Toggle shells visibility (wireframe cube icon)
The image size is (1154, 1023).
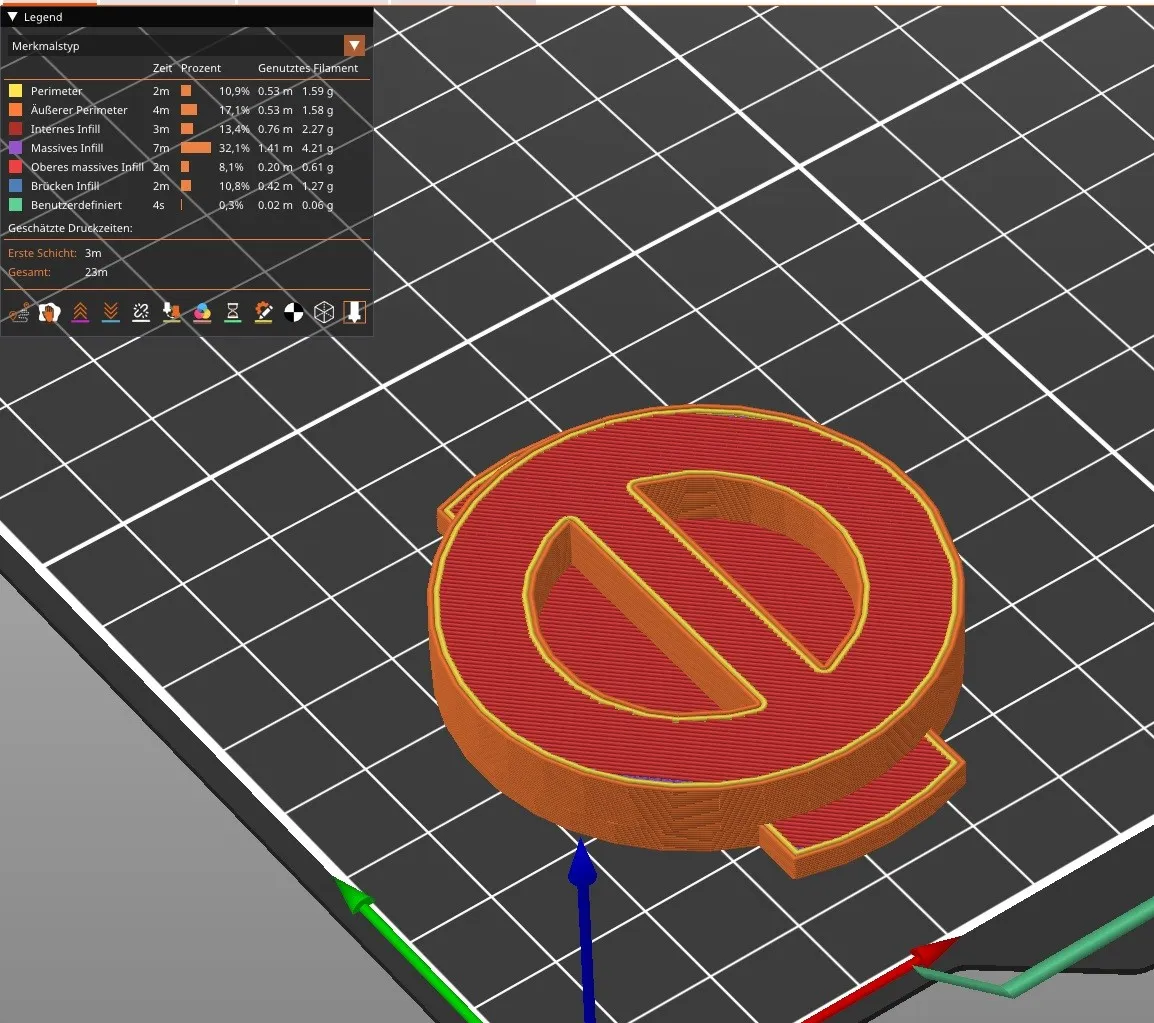[324, 313]
